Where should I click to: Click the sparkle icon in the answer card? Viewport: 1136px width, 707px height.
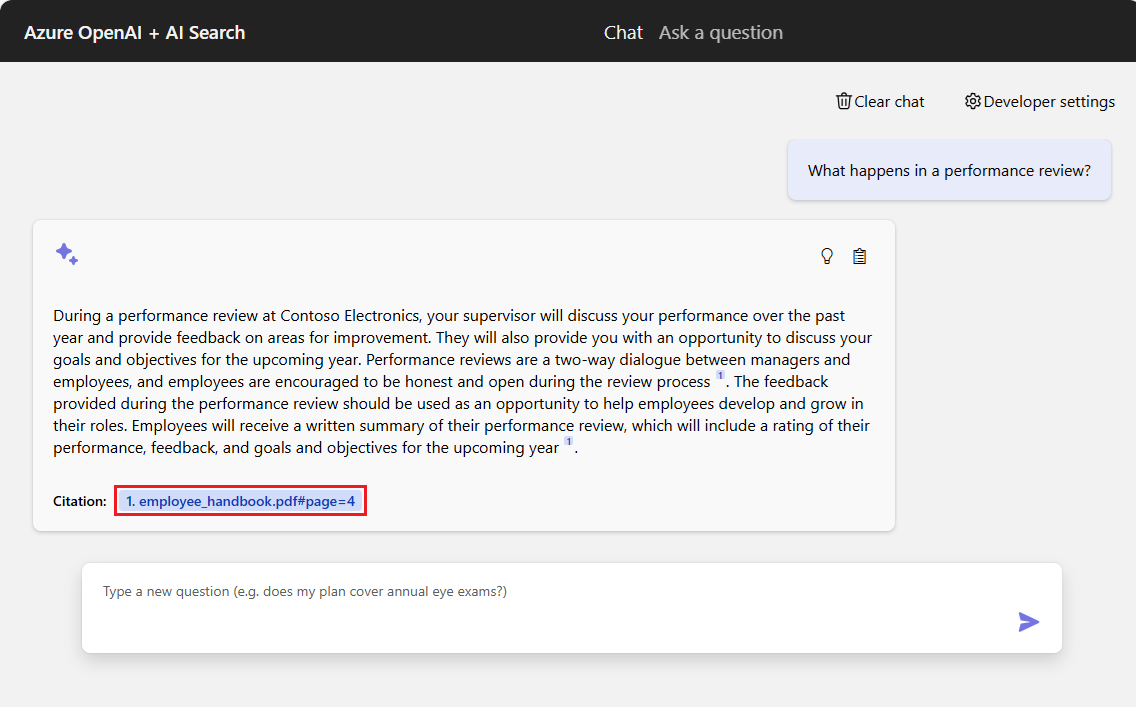coord(67,254)
